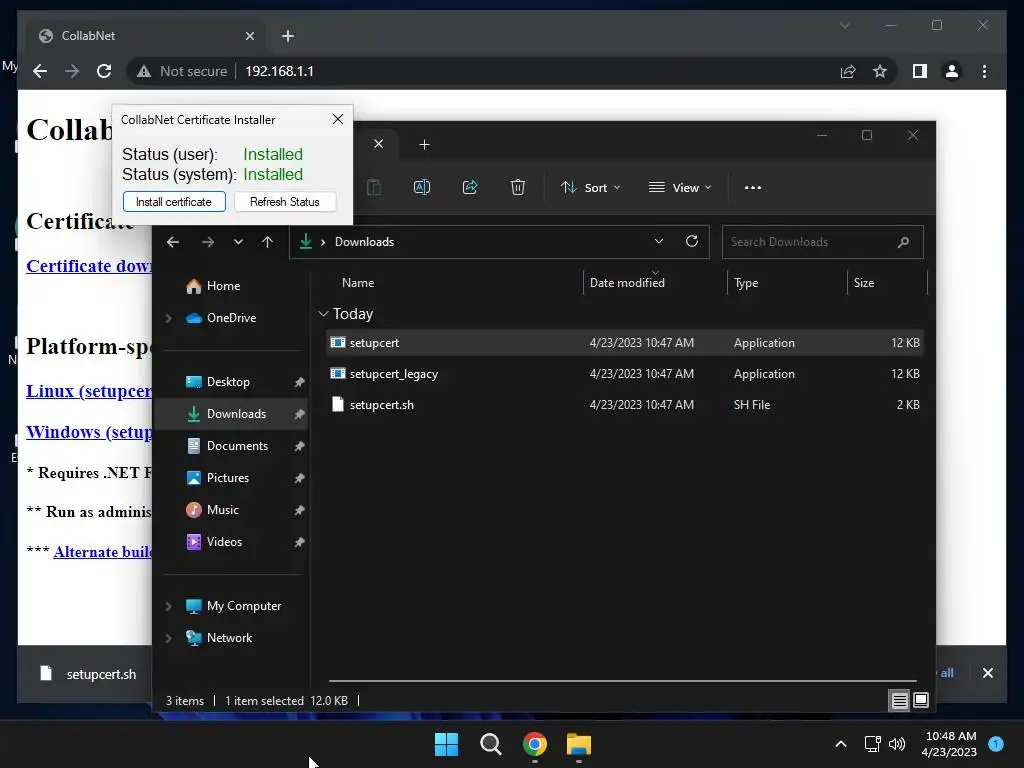Screen dimensions: 1024x768
Task: Open the Windows setupcert link
Action: click(89, 432)
